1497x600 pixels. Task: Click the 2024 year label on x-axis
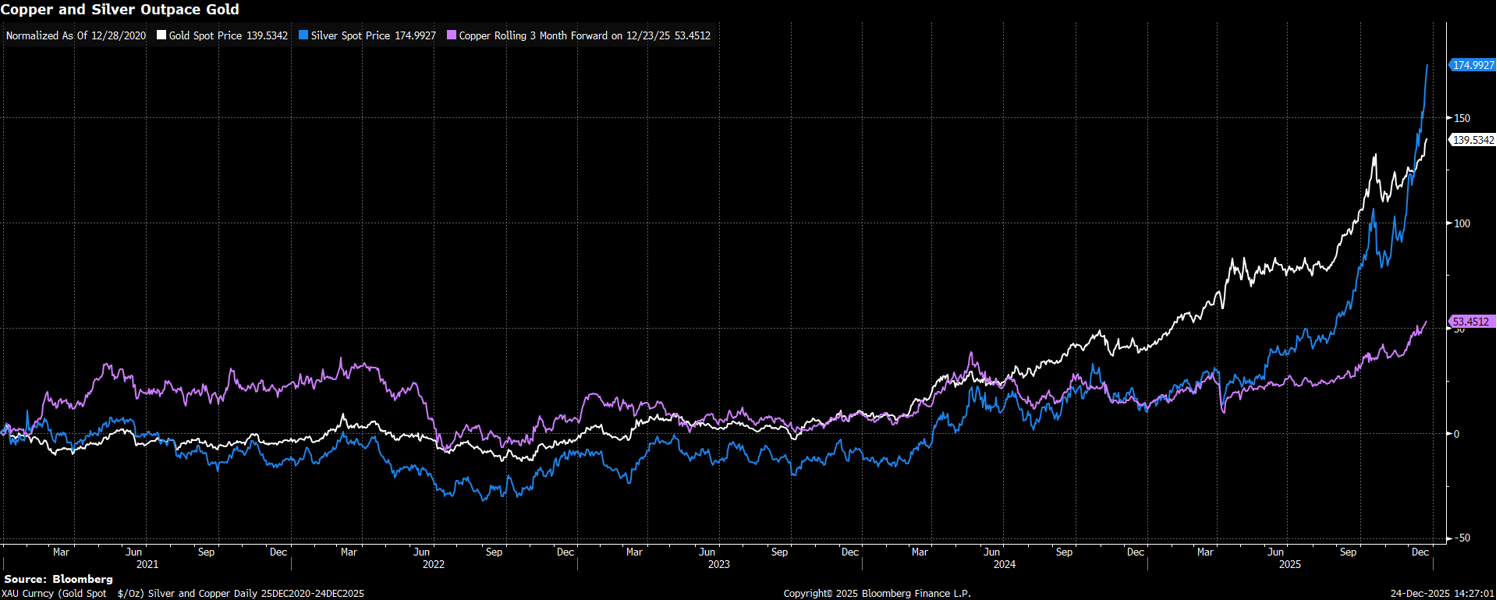tap(1004, 564)
